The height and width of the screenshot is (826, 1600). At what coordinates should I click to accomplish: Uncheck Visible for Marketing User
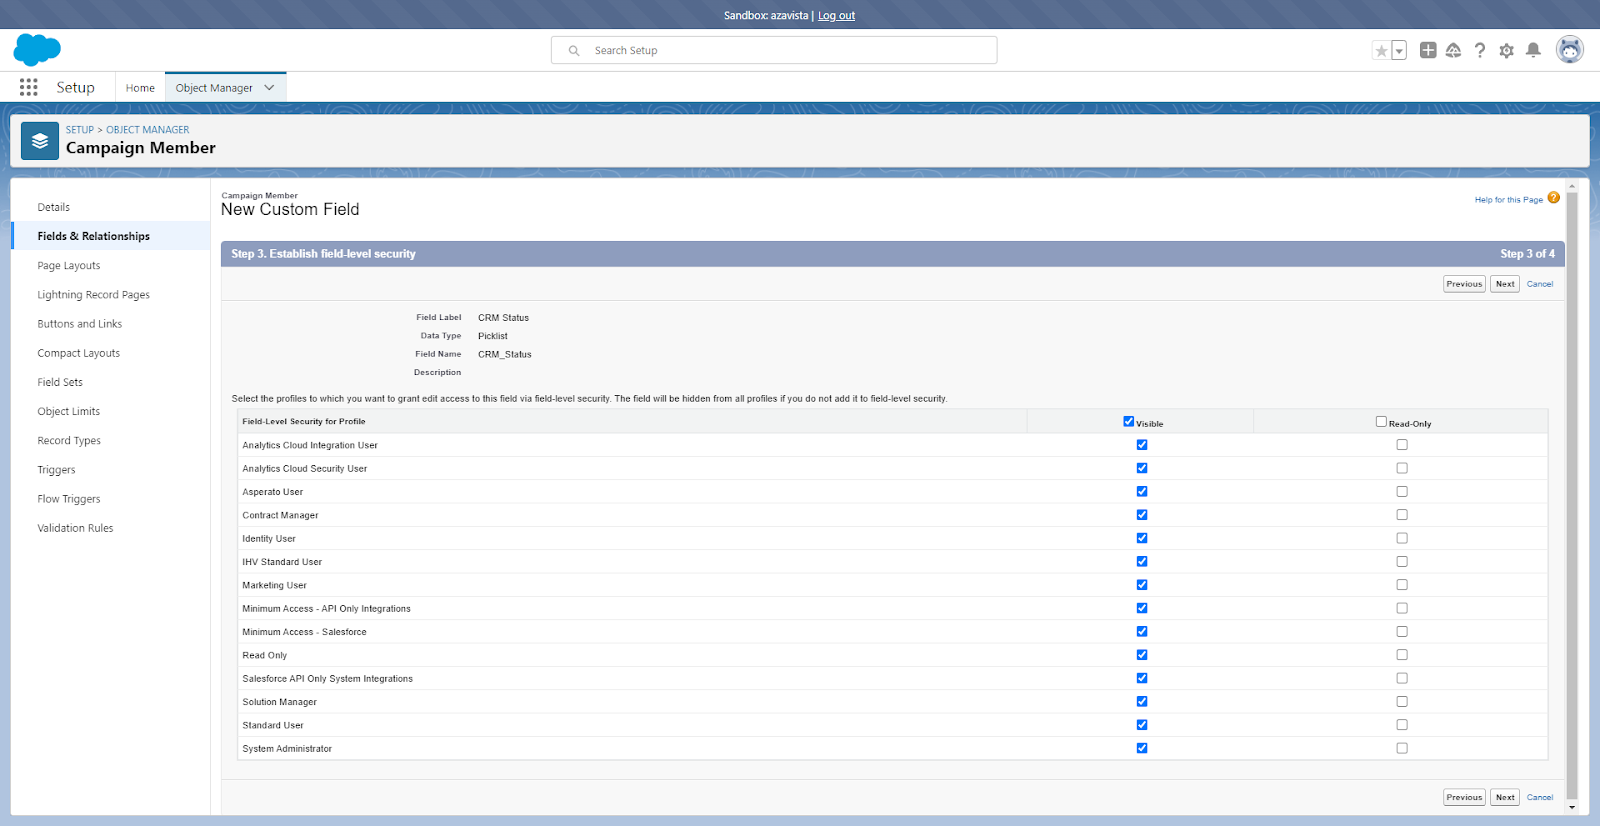click(x=1142, y=585)
